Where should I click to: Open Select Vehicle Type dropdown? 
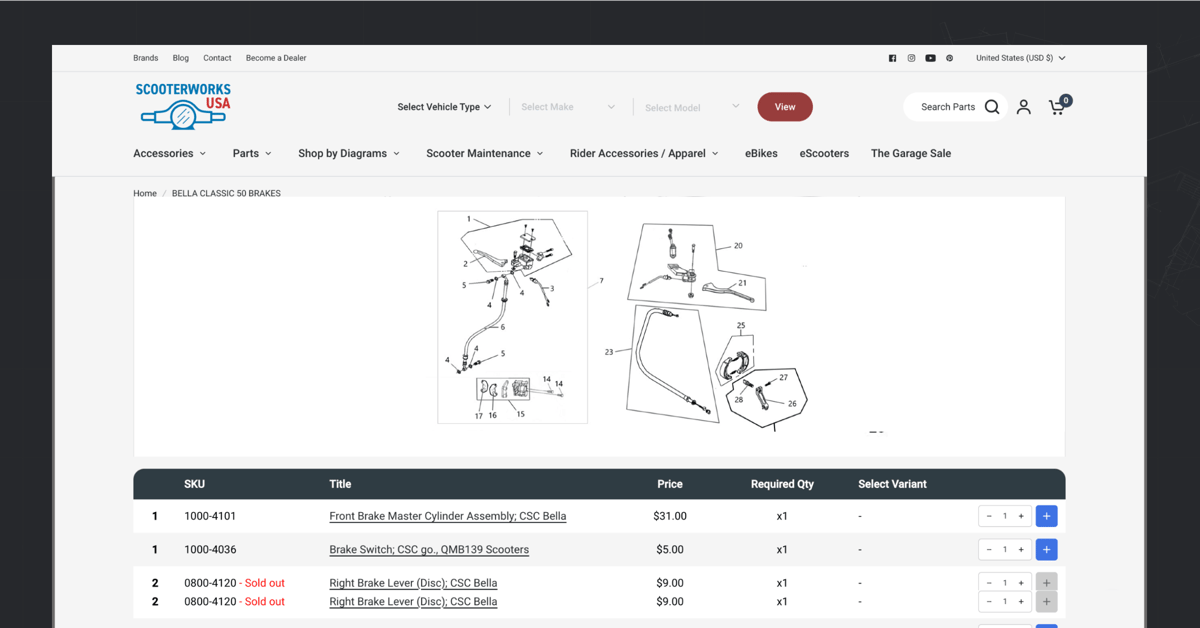pyautogui.click(x=444, y=107)
